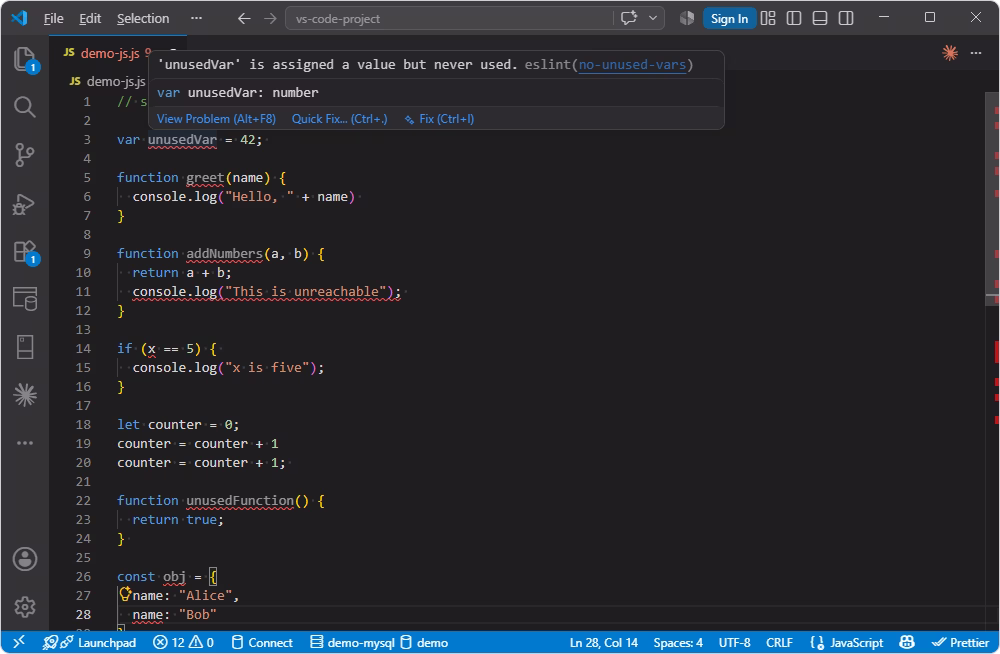Show more menu bar items ellipsis
This screenshot has height=654, width=1000.
click(196, 18)
